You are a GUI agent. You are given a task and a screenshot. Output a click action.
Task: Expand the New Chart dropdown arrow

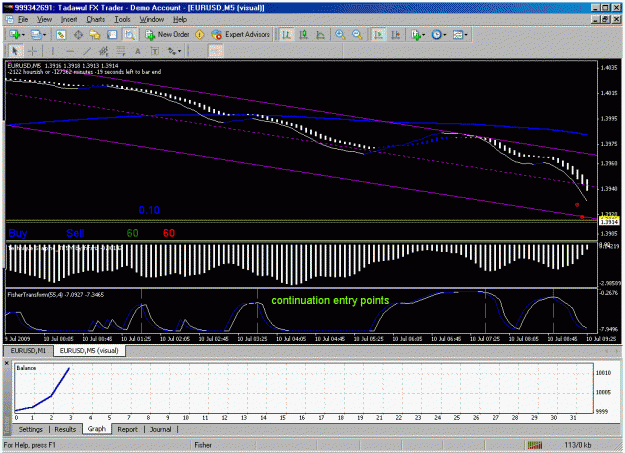click(23, 35)
